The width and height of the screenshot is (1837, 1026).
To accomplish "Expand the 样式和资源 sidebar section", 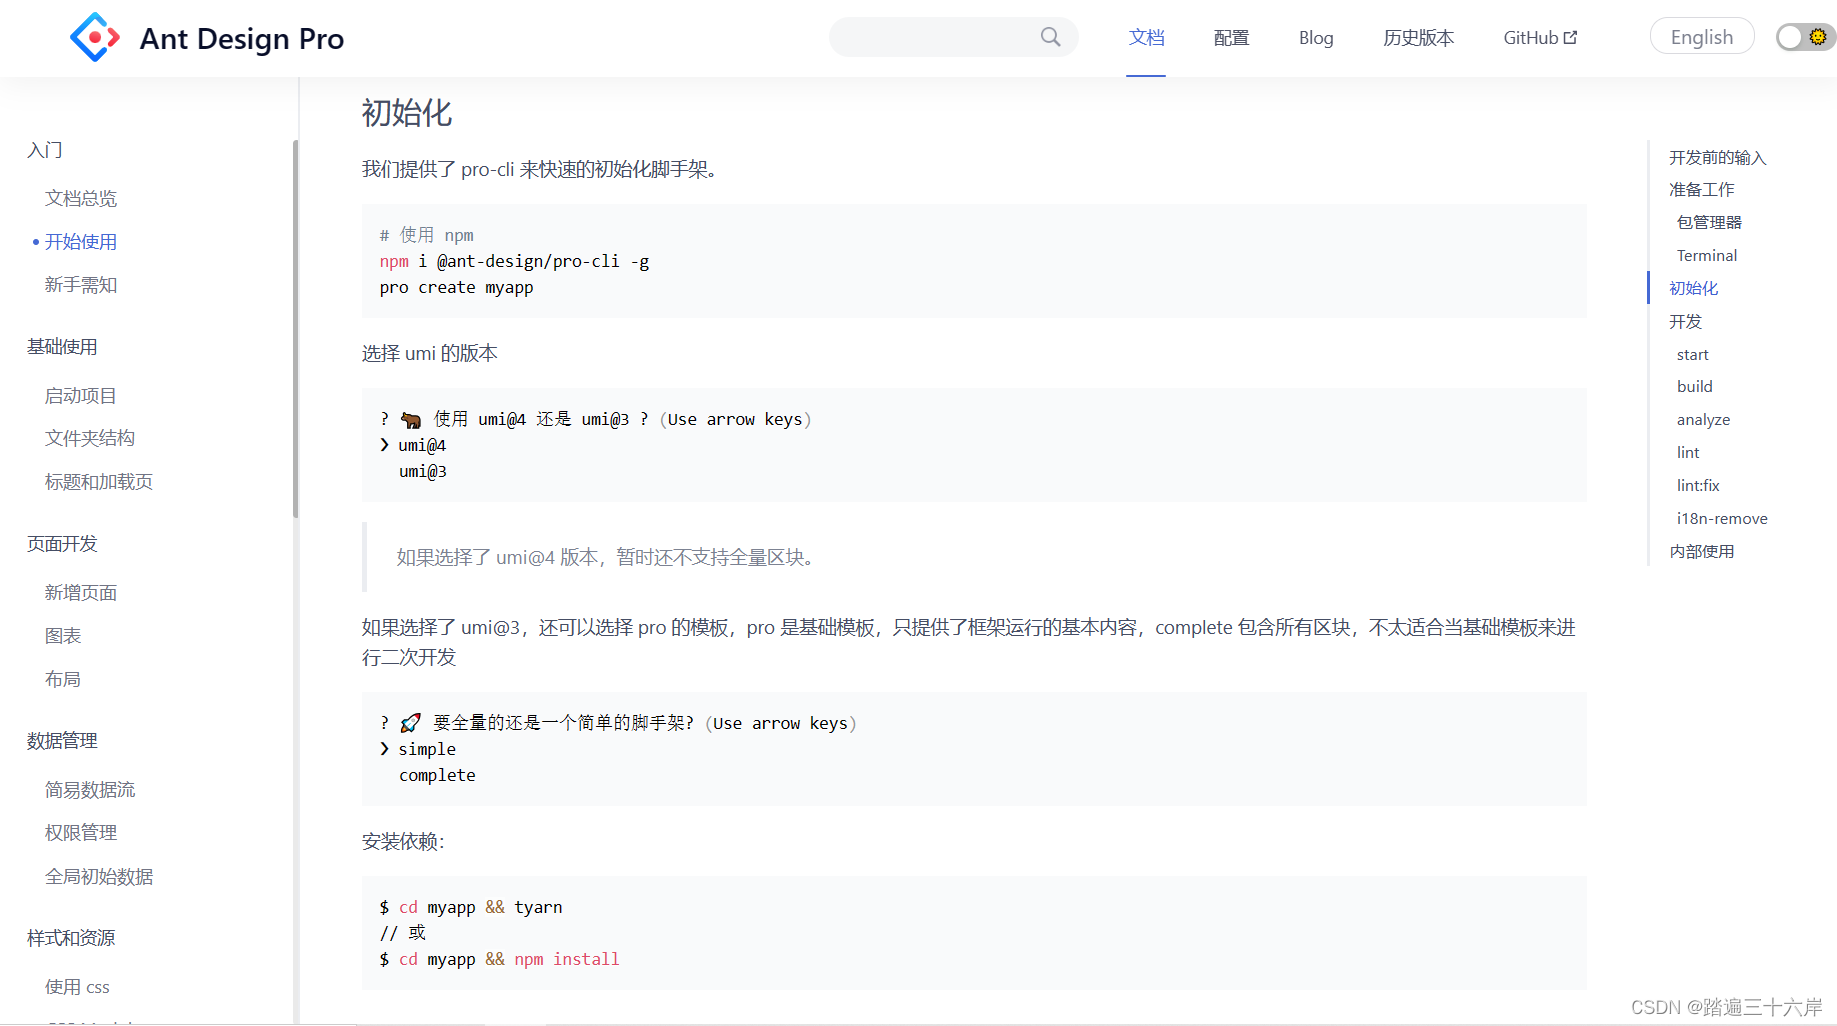I will point(70,938).
